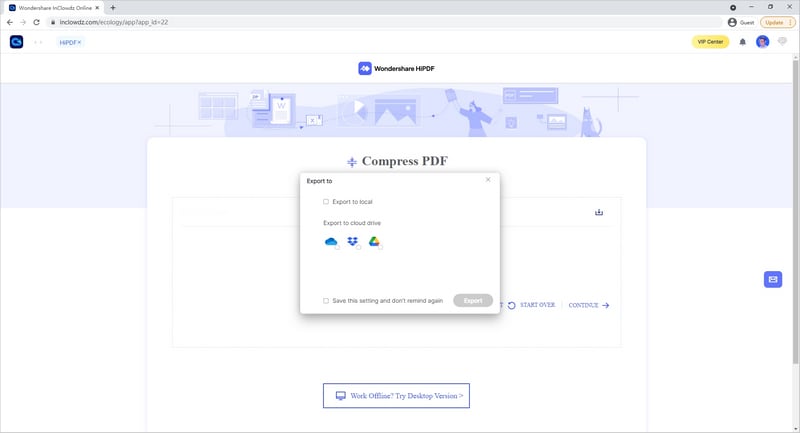Screen dimensions: 800x433
Task: Open Work Offline? Try Desktop Version link
Action: [396, 396]
